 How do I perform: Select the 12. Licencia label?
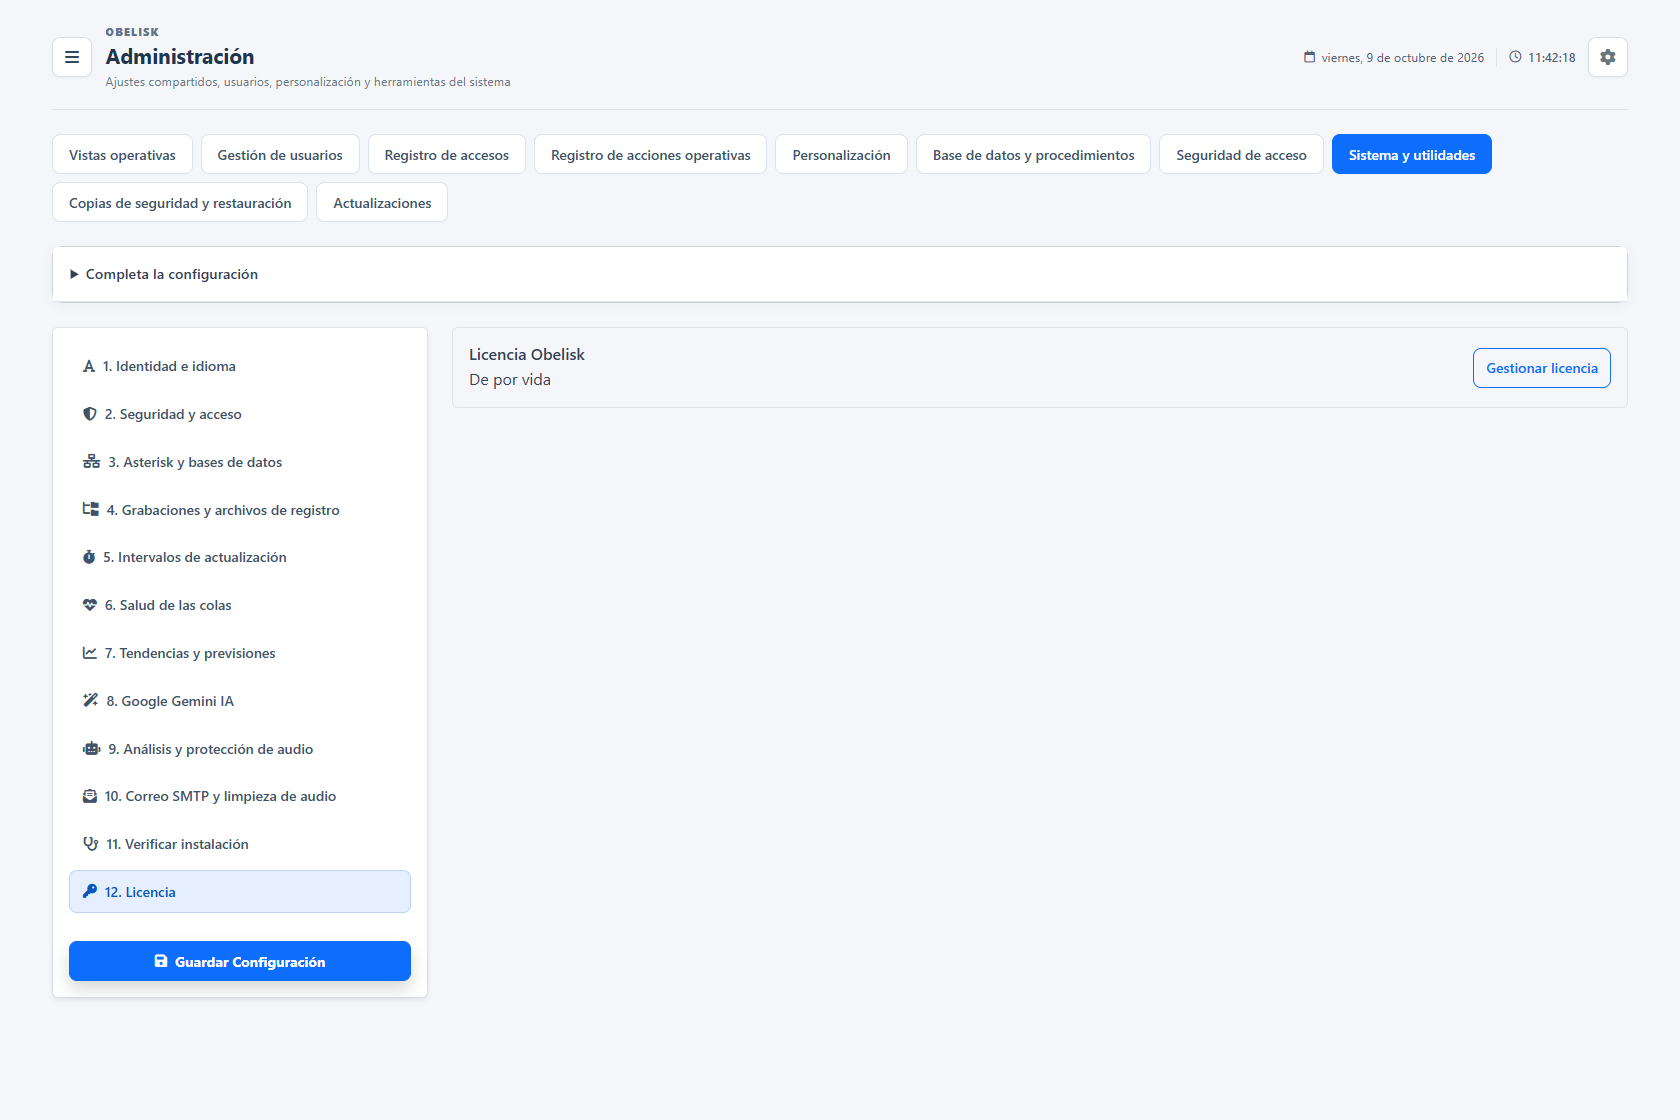[x=140, y=892]
